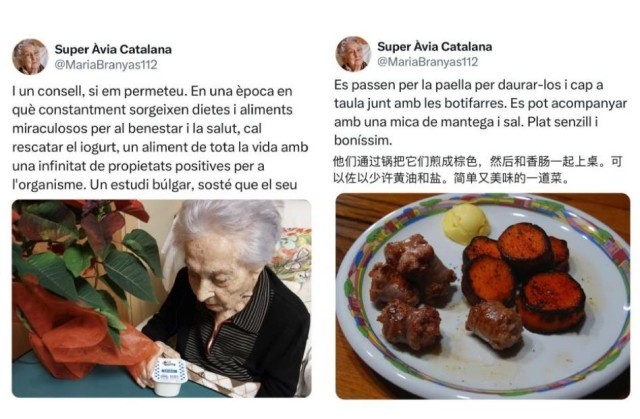Click the yogurt cup in the left photo
This screenshot has height=419, width=640.
169,377
